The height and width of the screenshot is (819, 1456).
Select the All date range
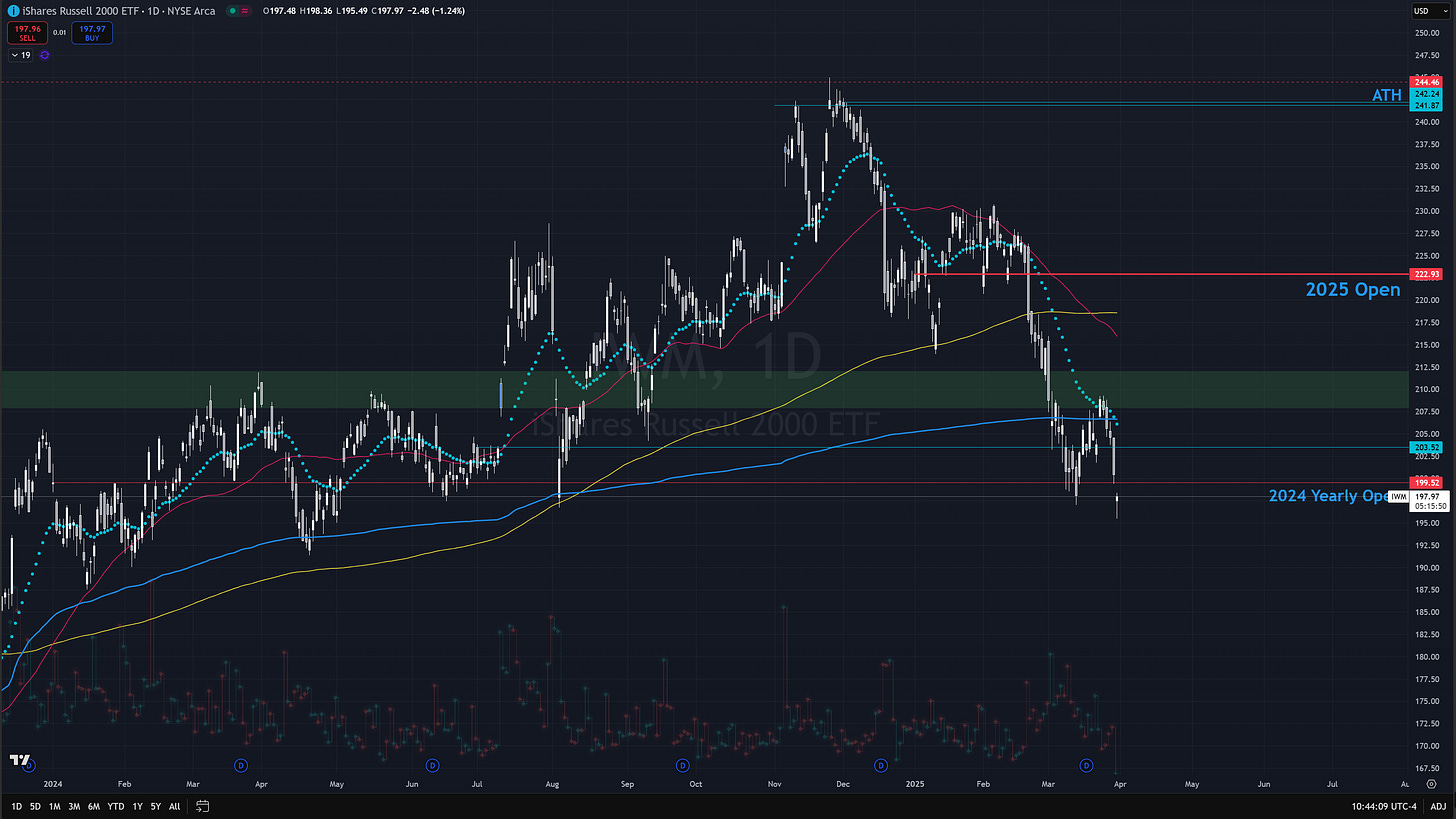[x=175, y=805]
